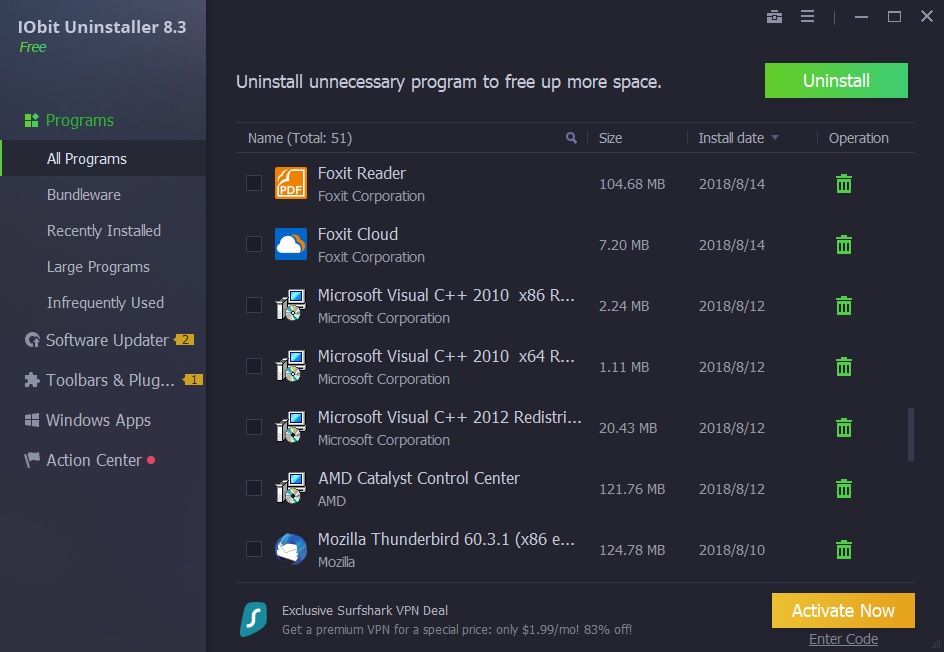This screenshot has height=652, width=944.
Task: Click the Visual C++ 2010 x86 installer icon
Action: (291, 305)
